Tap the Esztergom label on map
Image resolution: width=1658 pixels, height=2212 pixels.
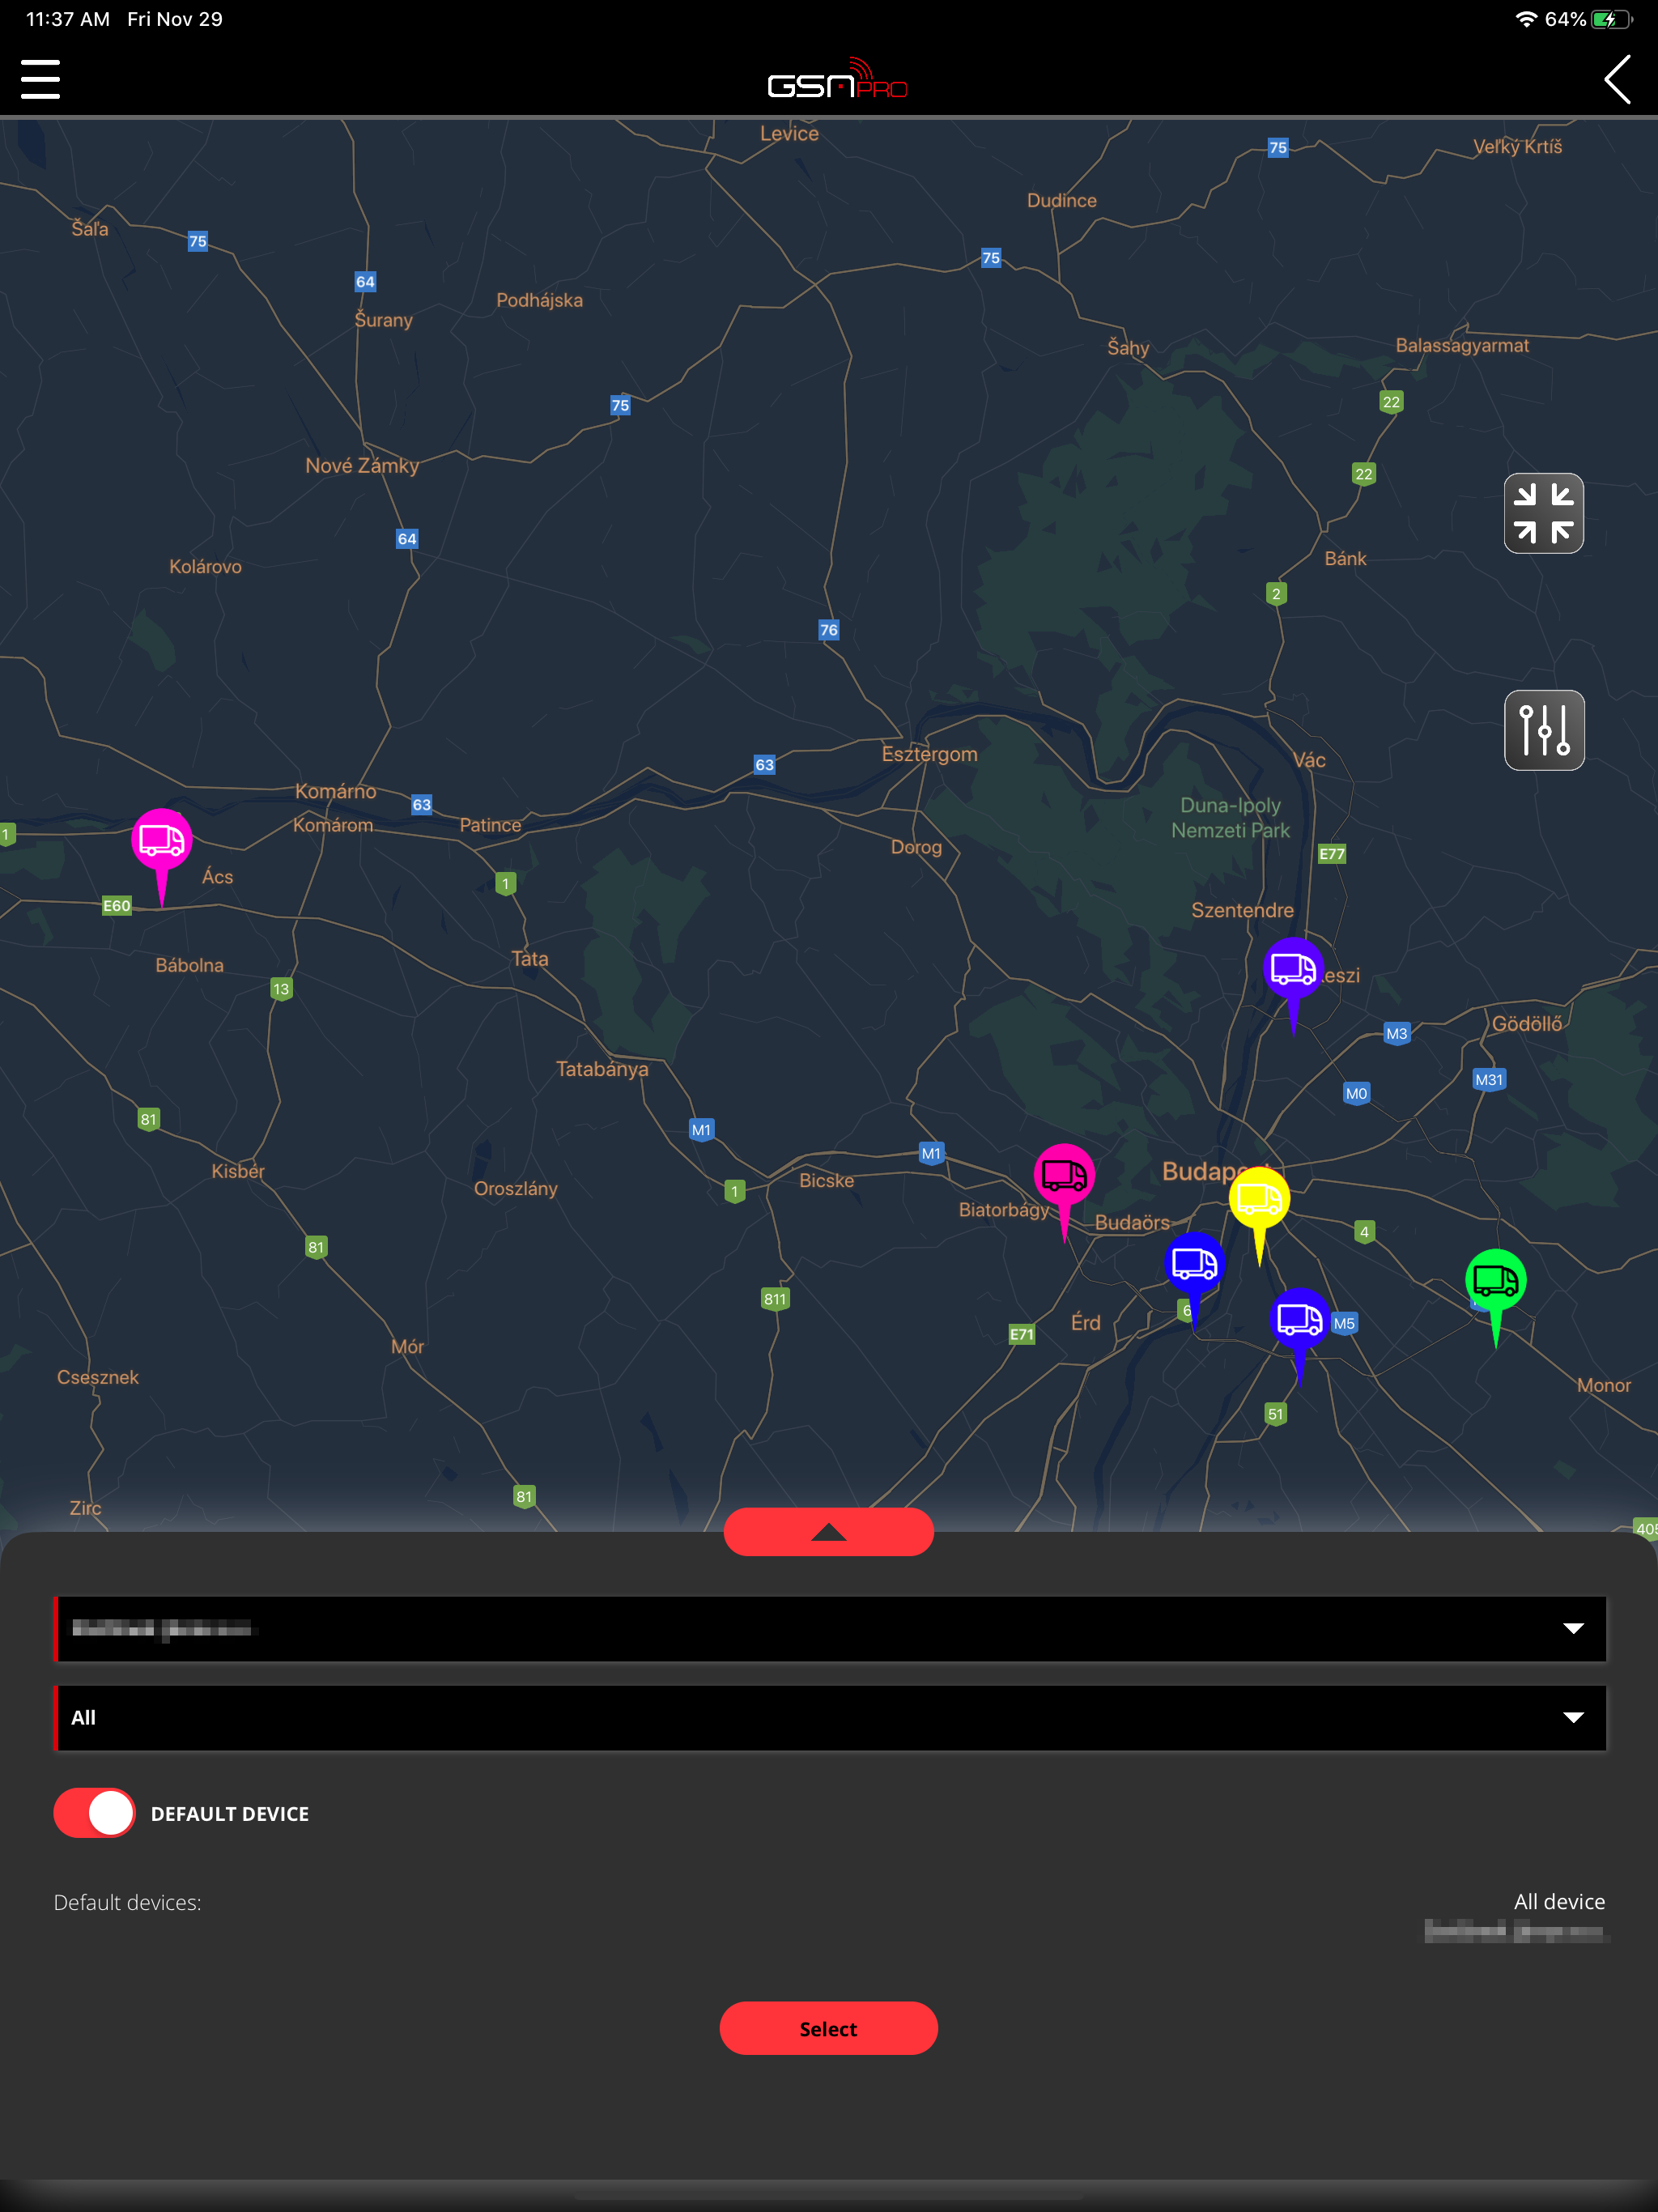click(929, 754)
